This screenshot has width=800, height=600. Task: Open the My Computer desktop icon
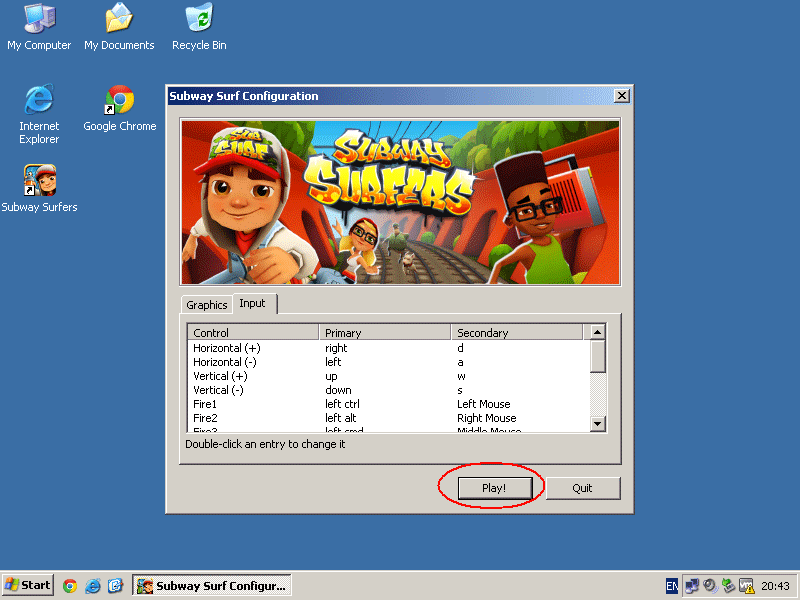tap(39, 27)
